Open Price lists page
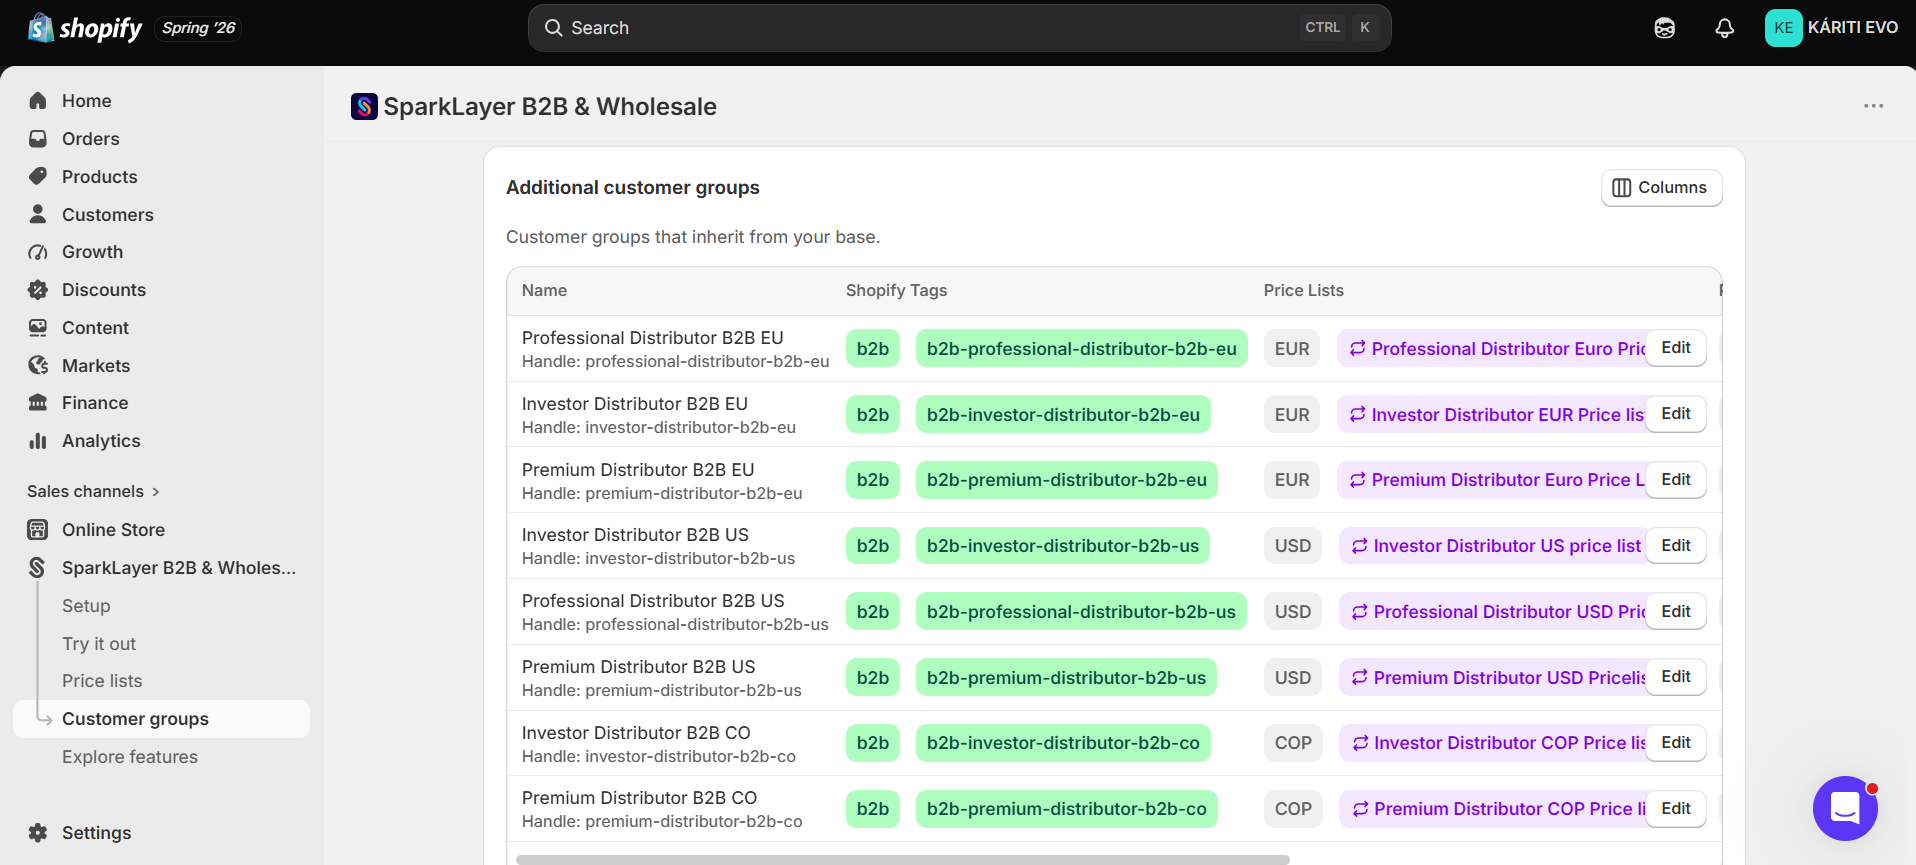The image size is (1916, 865). tap(102, 681)
